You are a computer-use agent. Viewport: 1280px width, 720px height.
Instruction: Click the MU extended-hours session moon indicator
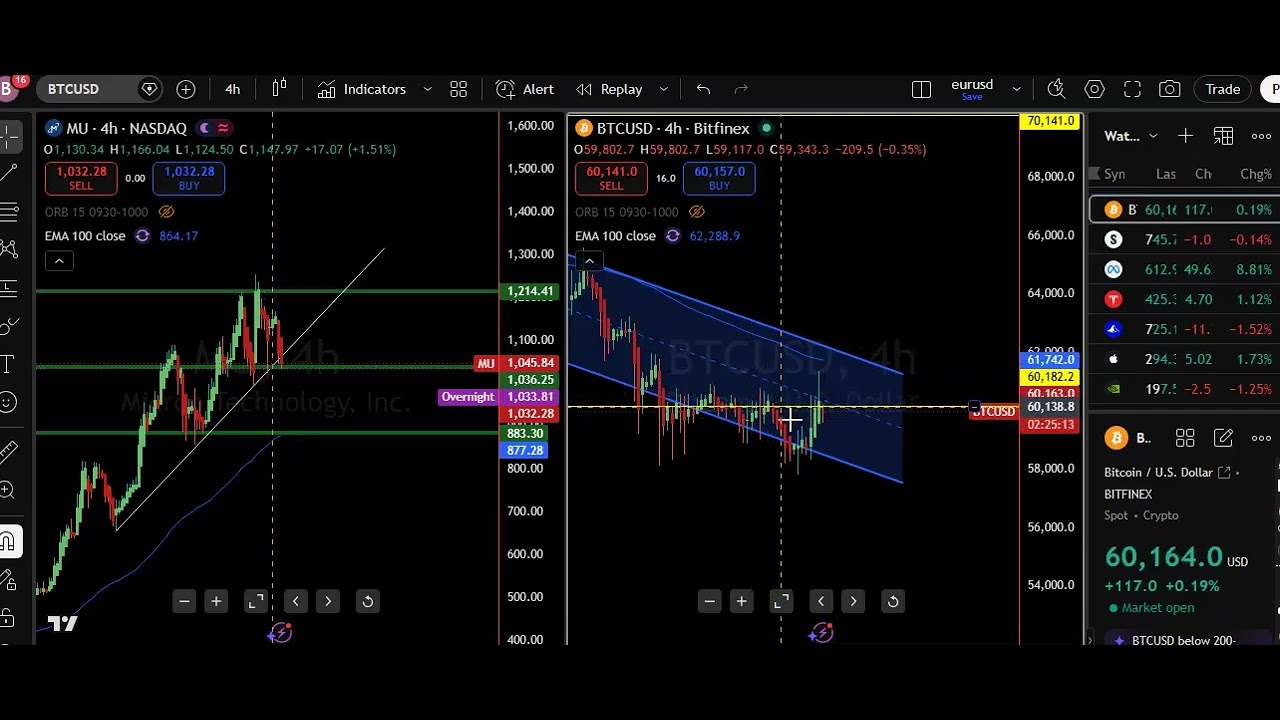(204, 128)
